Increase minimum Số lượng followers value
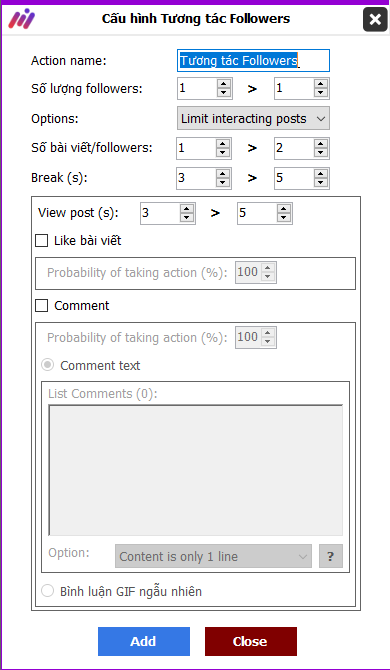This screenshot has width=390, height=670. click(x=223, y=84)
